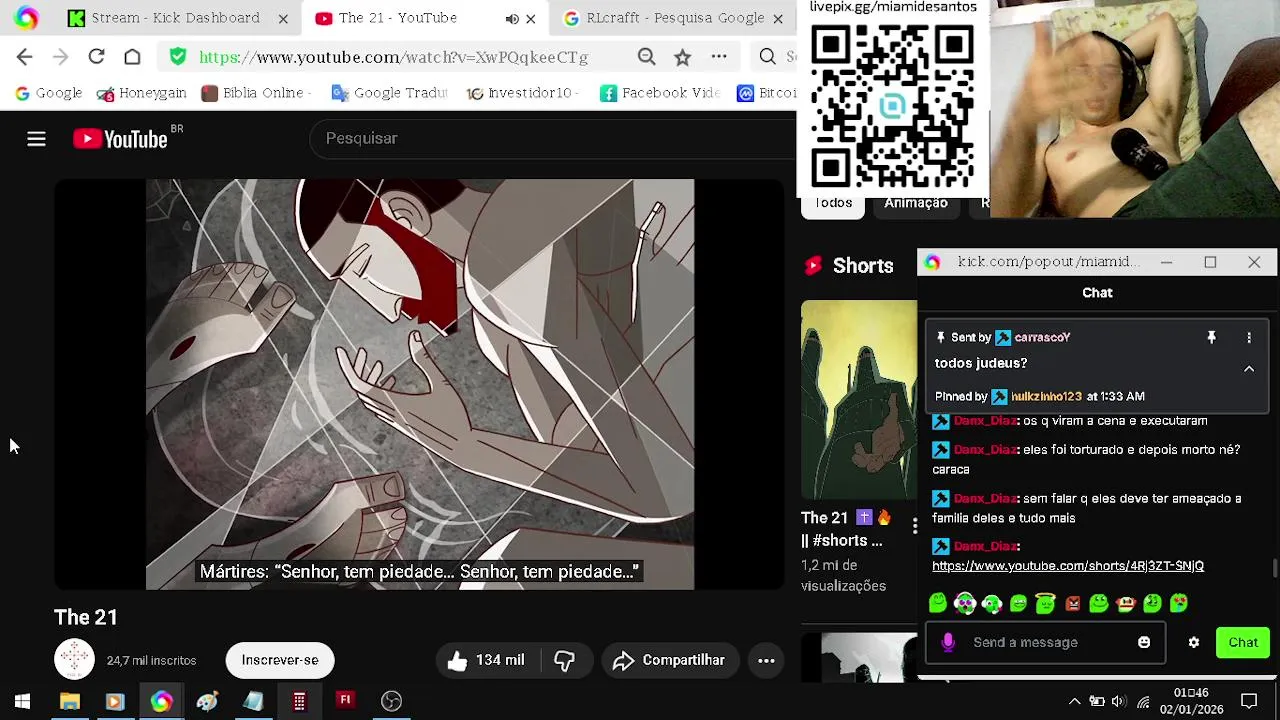Image resolution: width=1280 pixels, height=720 pixels.
Task: Mute the audio on the YouTube tab
Action: click(512, 18)
